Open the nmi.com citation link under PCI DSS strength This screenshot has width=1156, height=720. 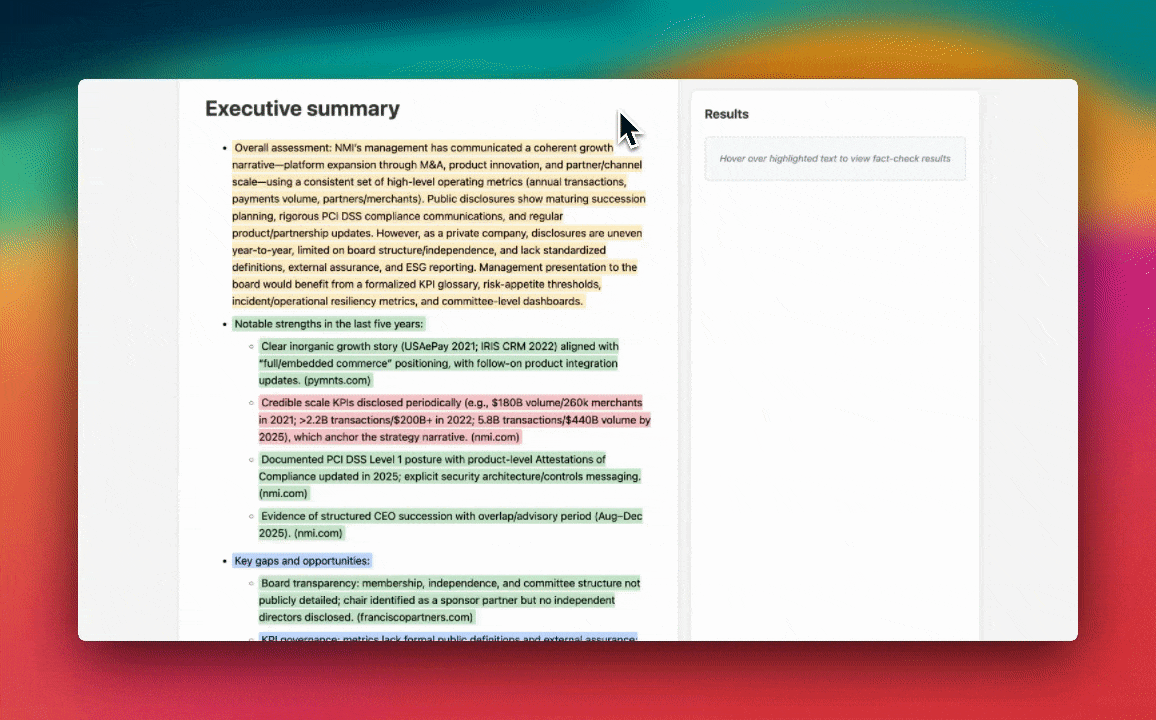[x=283, y=493]
